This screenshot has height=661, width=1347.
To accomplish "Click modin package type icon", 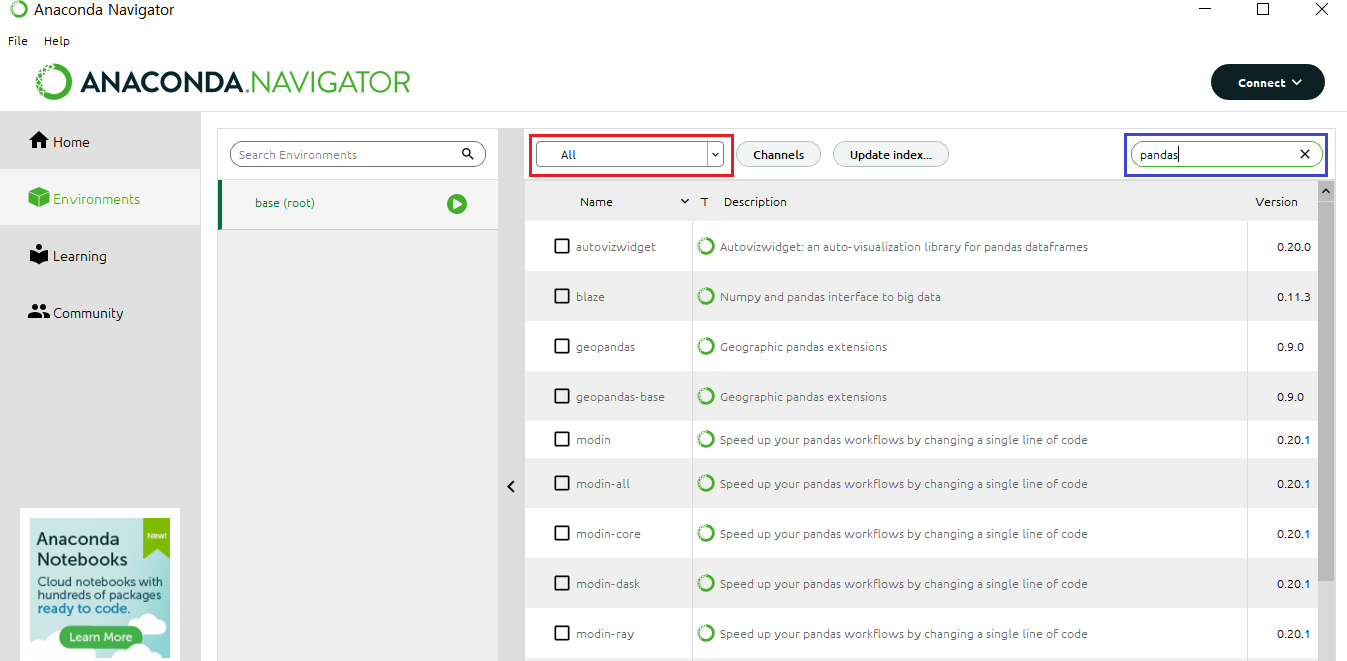I will (x=706, y=439).
